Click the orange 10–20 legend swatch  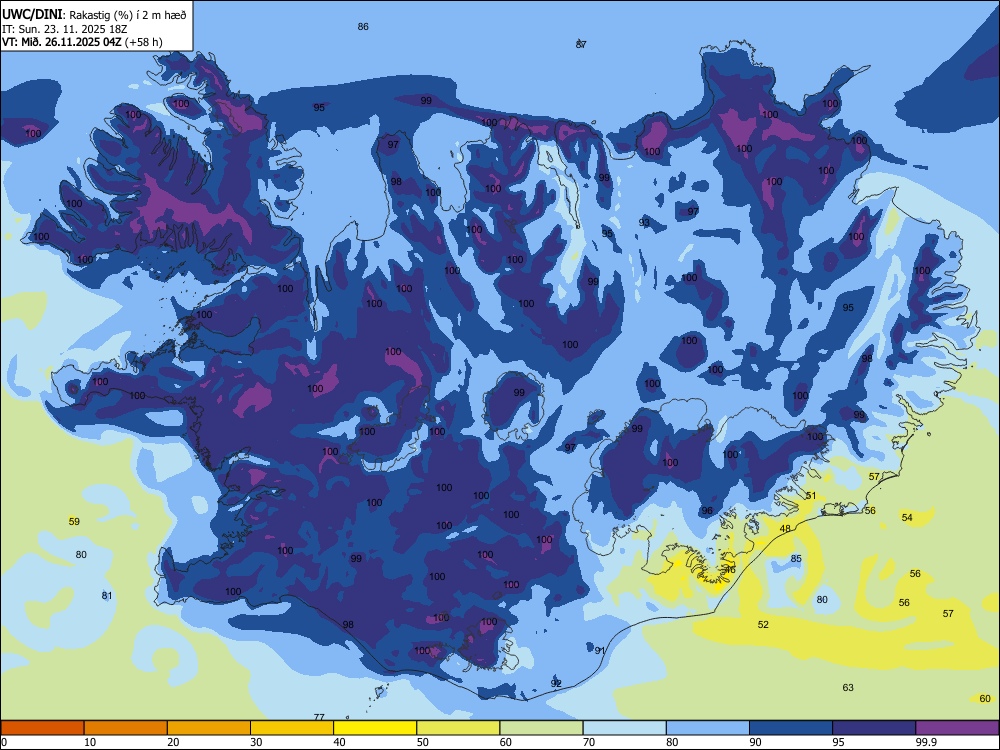pos(126,728)
